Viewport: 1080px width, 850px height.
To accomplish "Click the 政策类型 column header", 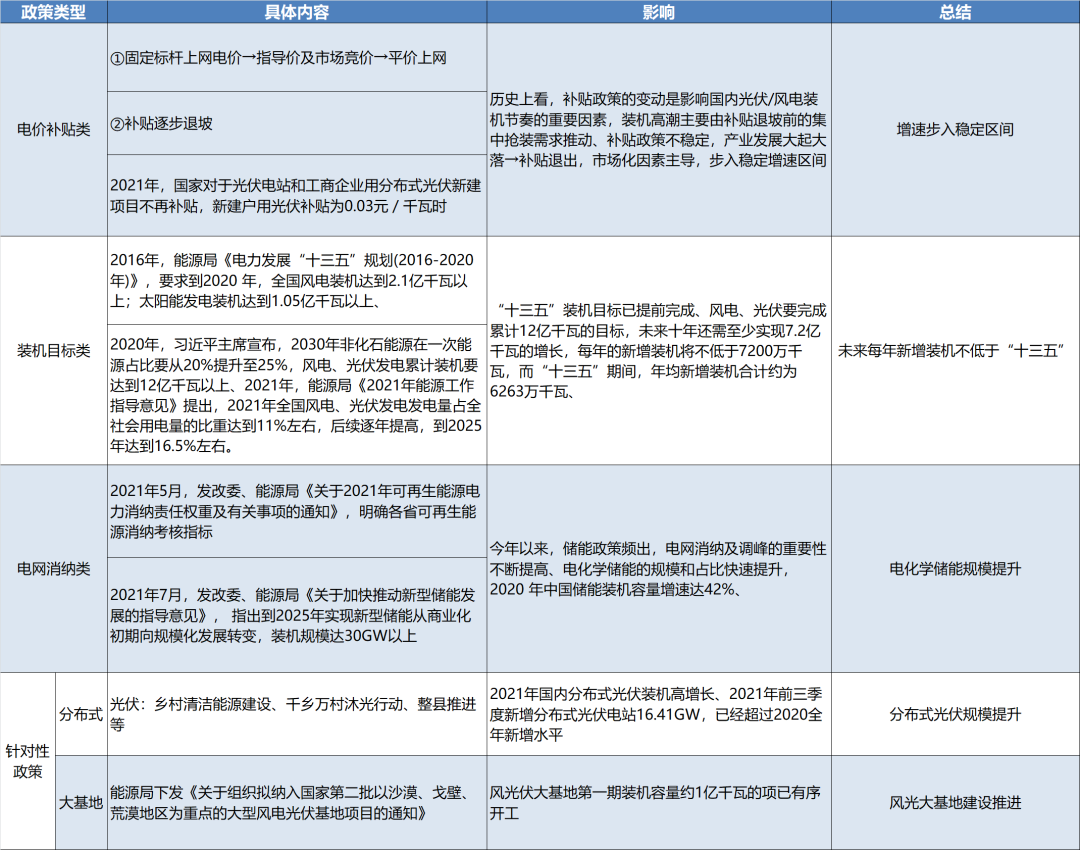I will coord(54,12).
